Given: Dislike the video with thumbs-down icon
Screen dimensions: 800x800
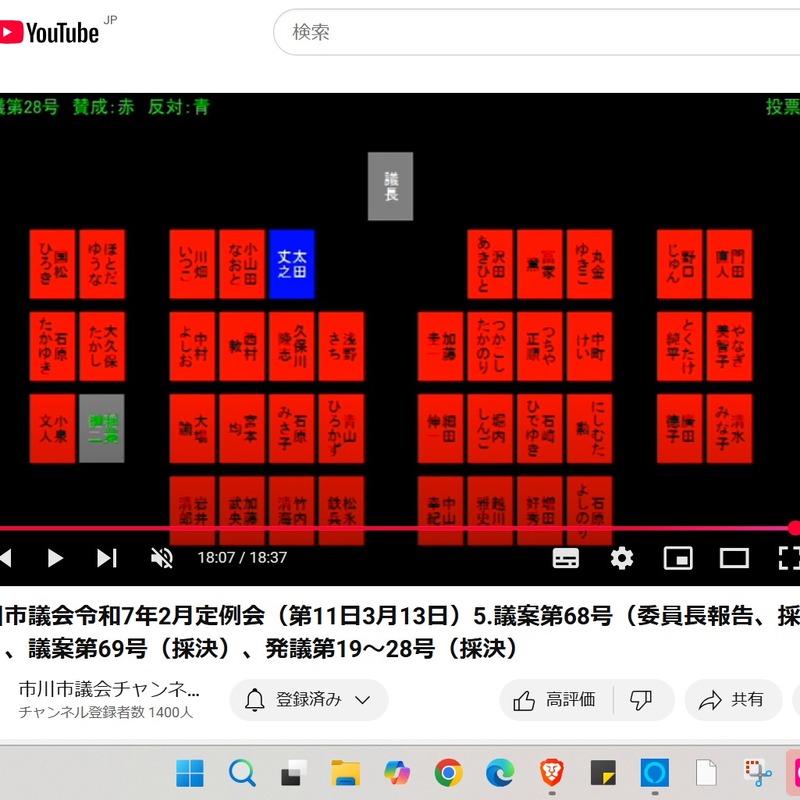Looking at the screenshot, I should (x=641, y=700).
